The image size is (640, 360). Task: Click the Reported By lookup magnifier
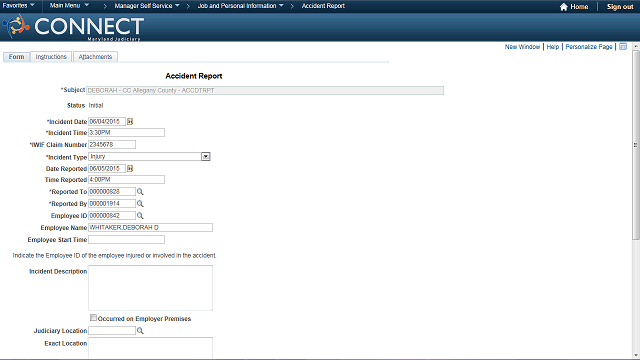tap(140, 204)
